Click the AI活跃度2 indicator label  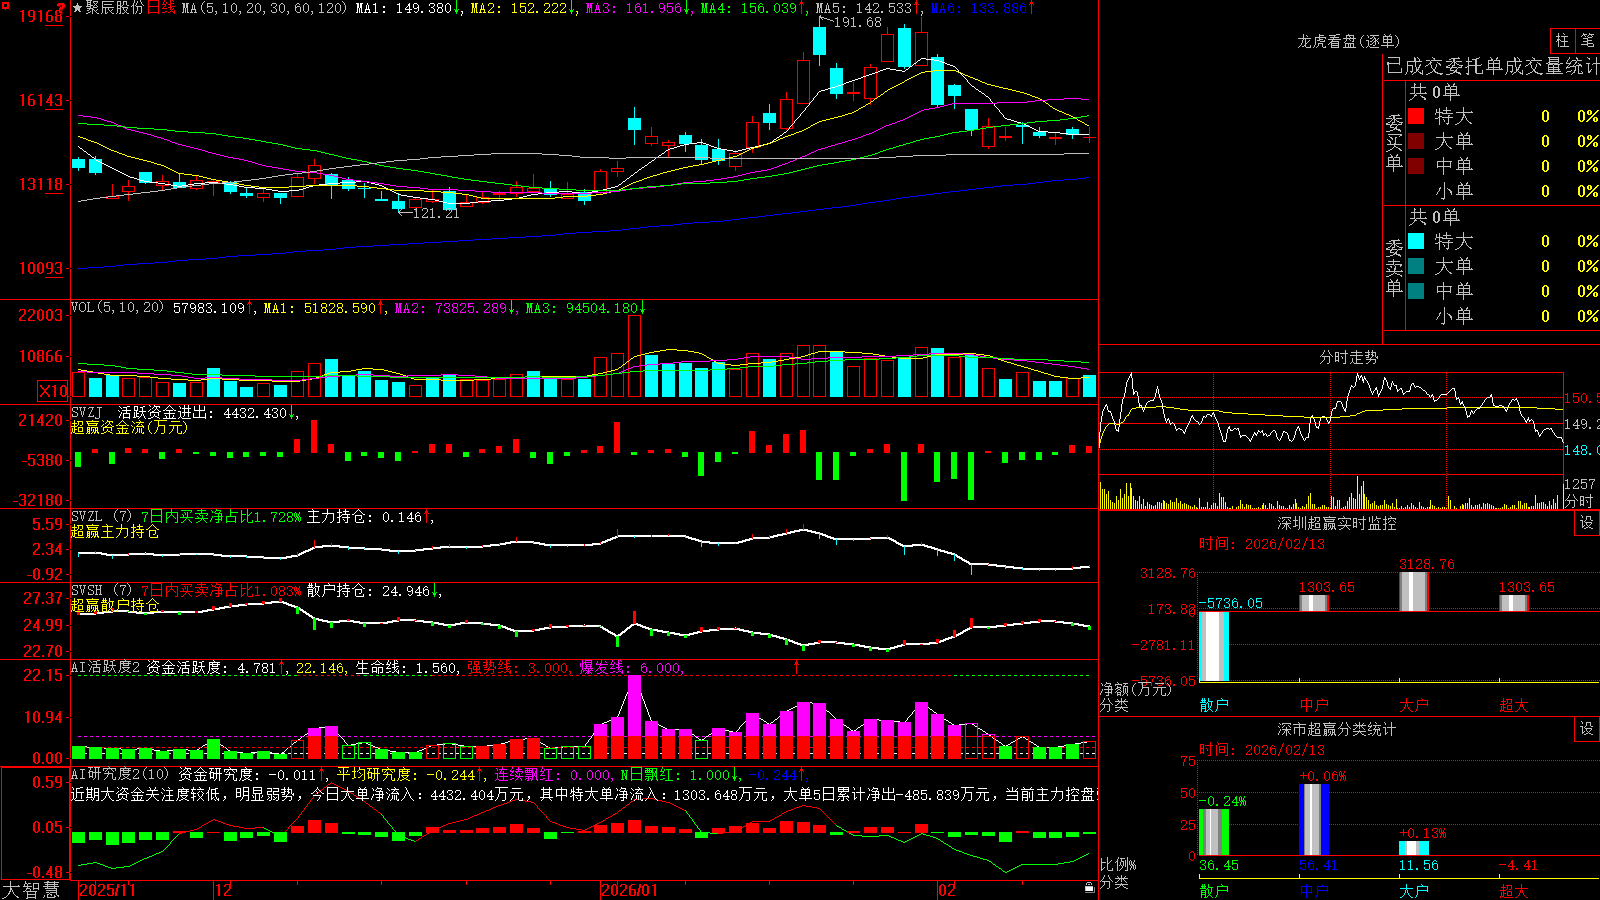click(106, 668)
